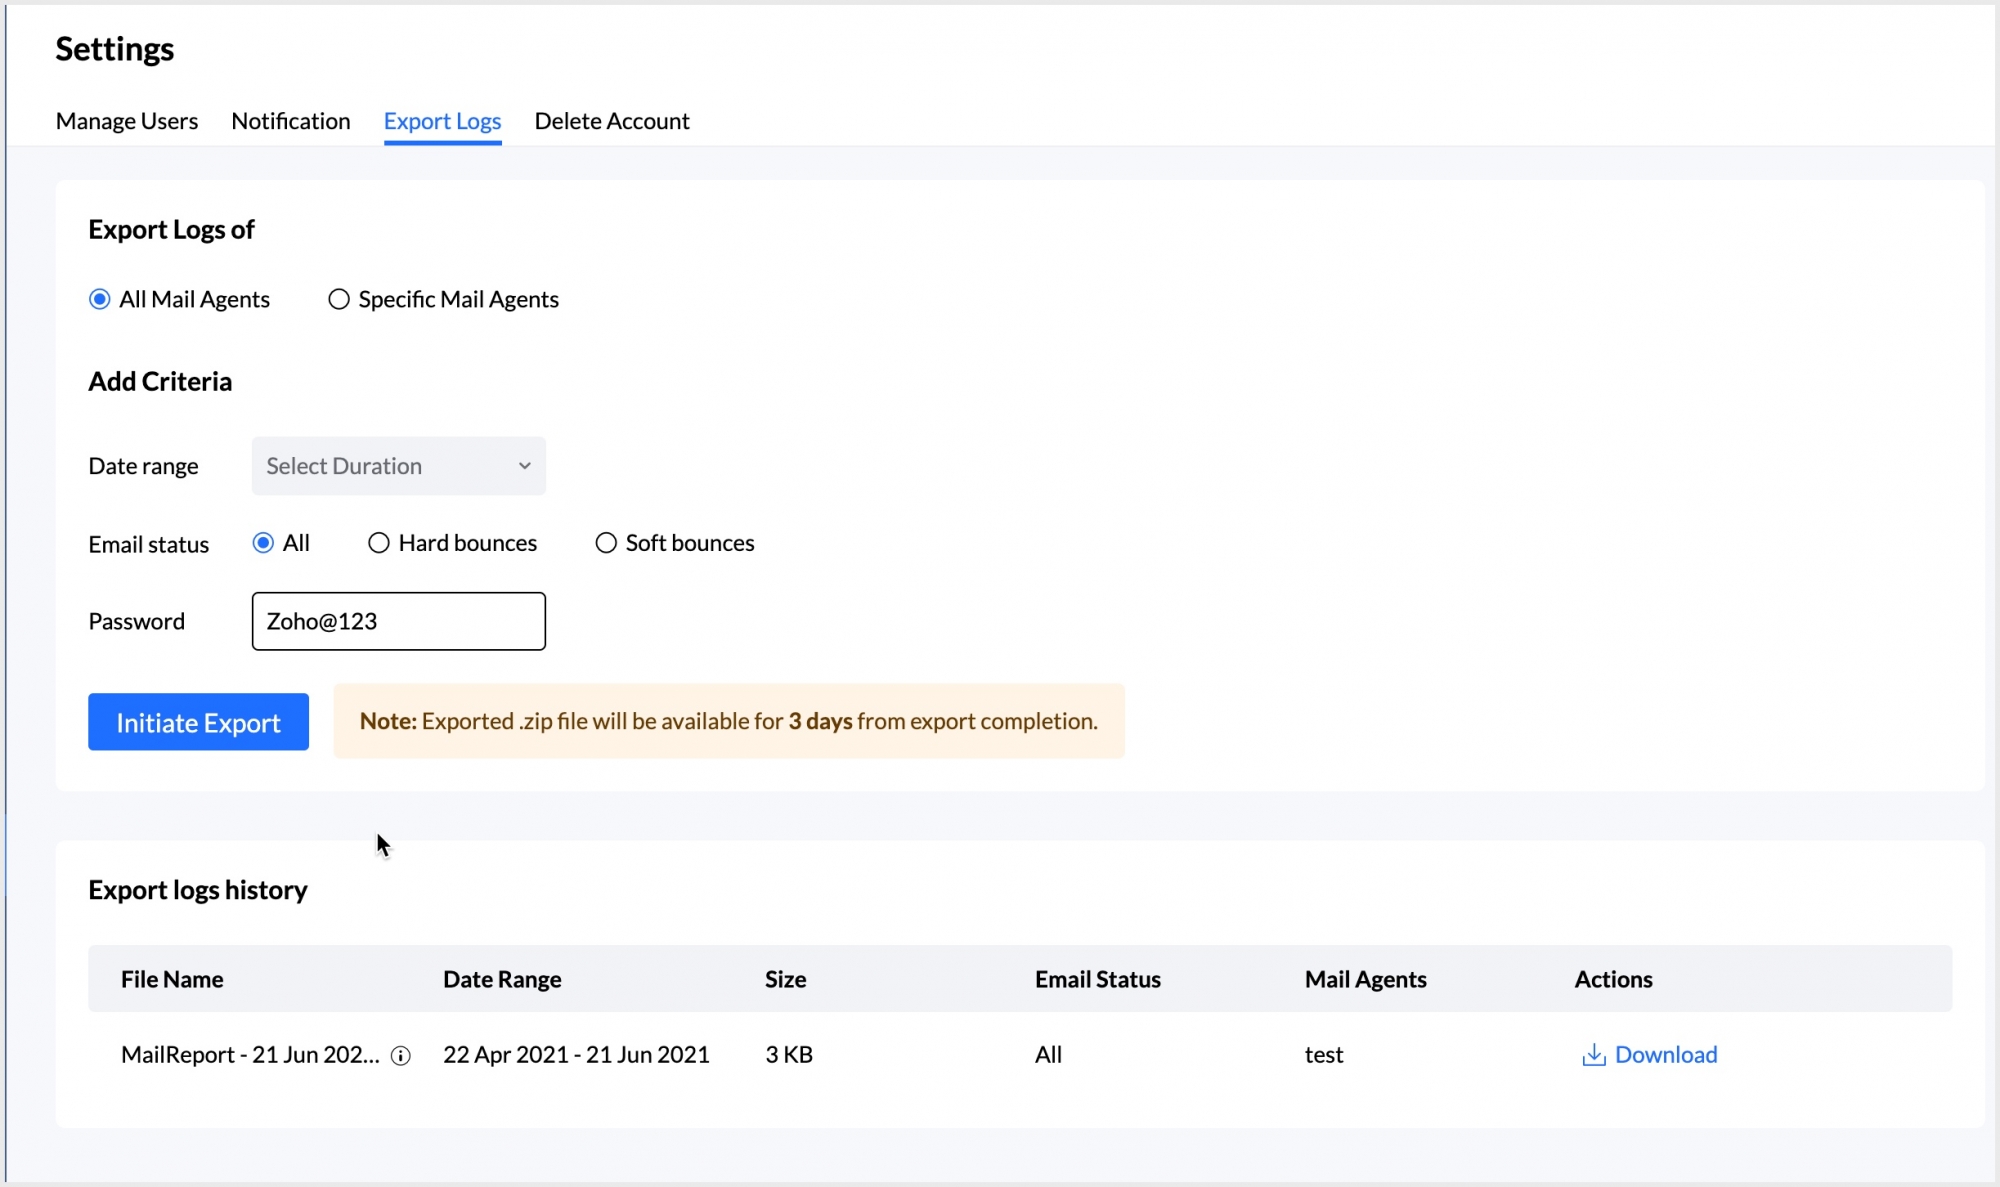The width and height of the screenshot is (2000, 1187).
Task: Select Soft bounces email status
Action: [606, 543]
